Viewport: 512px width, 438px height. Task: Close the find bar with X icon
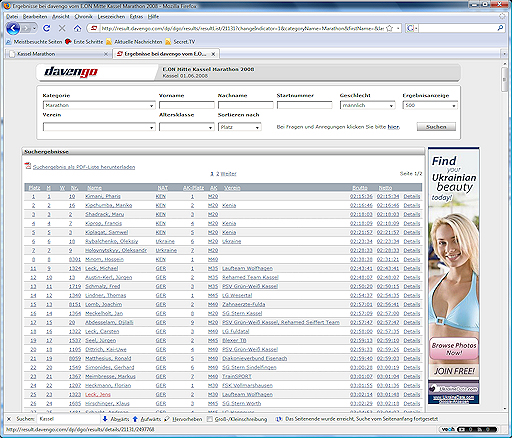point(9,419)
